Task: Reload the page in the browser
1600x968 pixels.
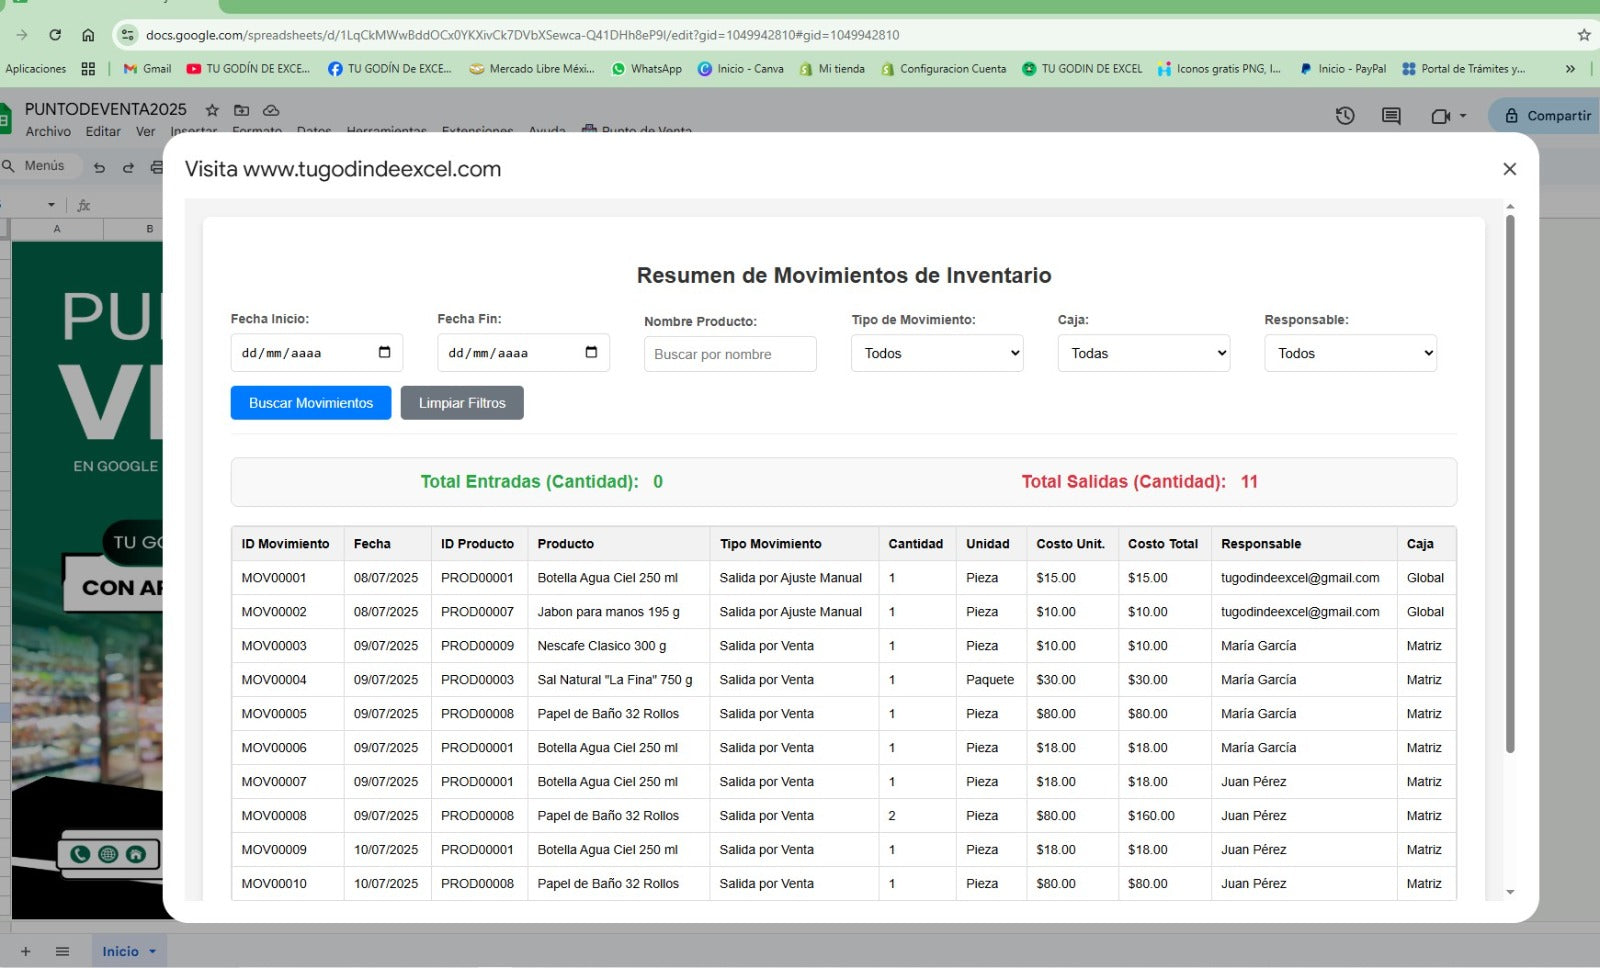Action: (55, 35)
